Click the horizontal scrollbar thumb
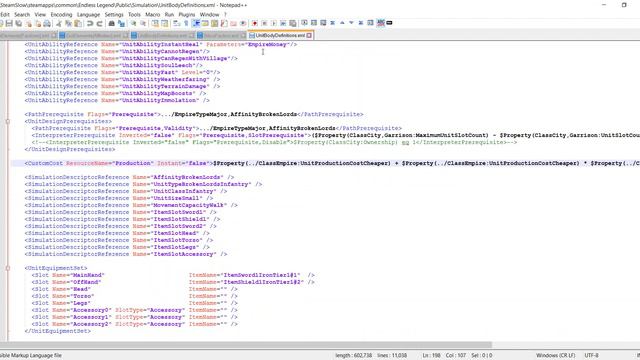The height and width of the screenshot is (360, 640). click(246, 344)
